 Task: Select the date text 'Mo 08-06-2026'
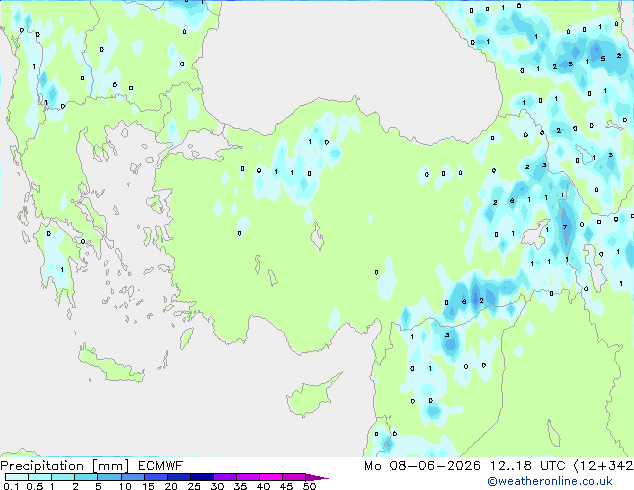pos(422,466)
